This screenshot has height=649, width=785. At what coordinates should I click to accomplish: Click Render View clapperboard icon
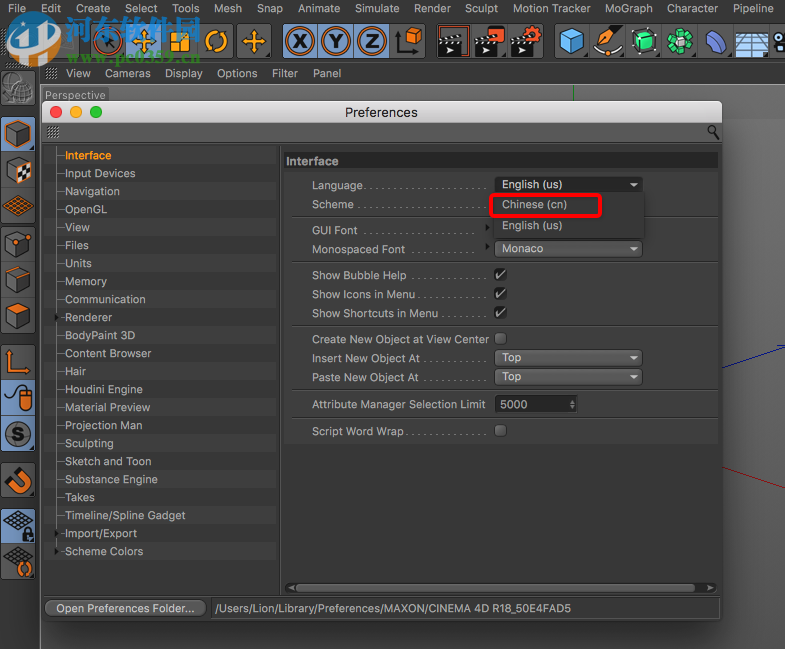pos(453,41)
